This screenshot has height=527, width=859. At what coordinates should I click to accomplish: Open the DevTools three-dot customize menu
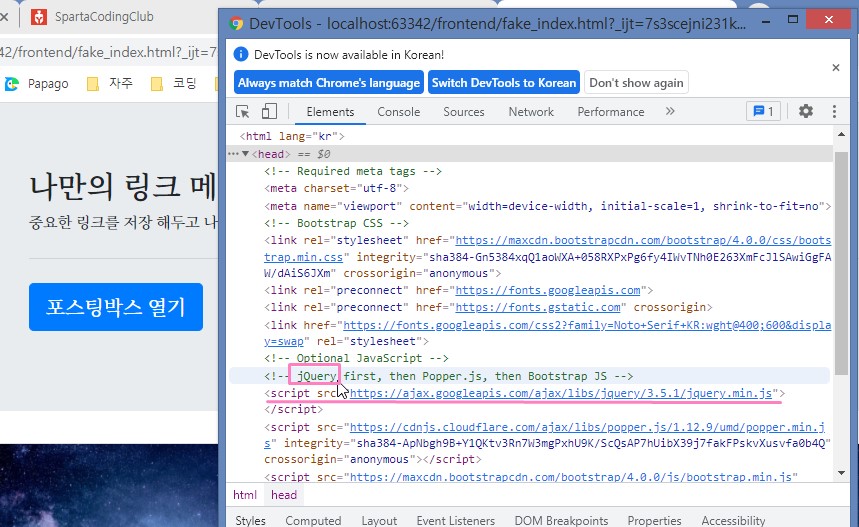coord(834,111)
